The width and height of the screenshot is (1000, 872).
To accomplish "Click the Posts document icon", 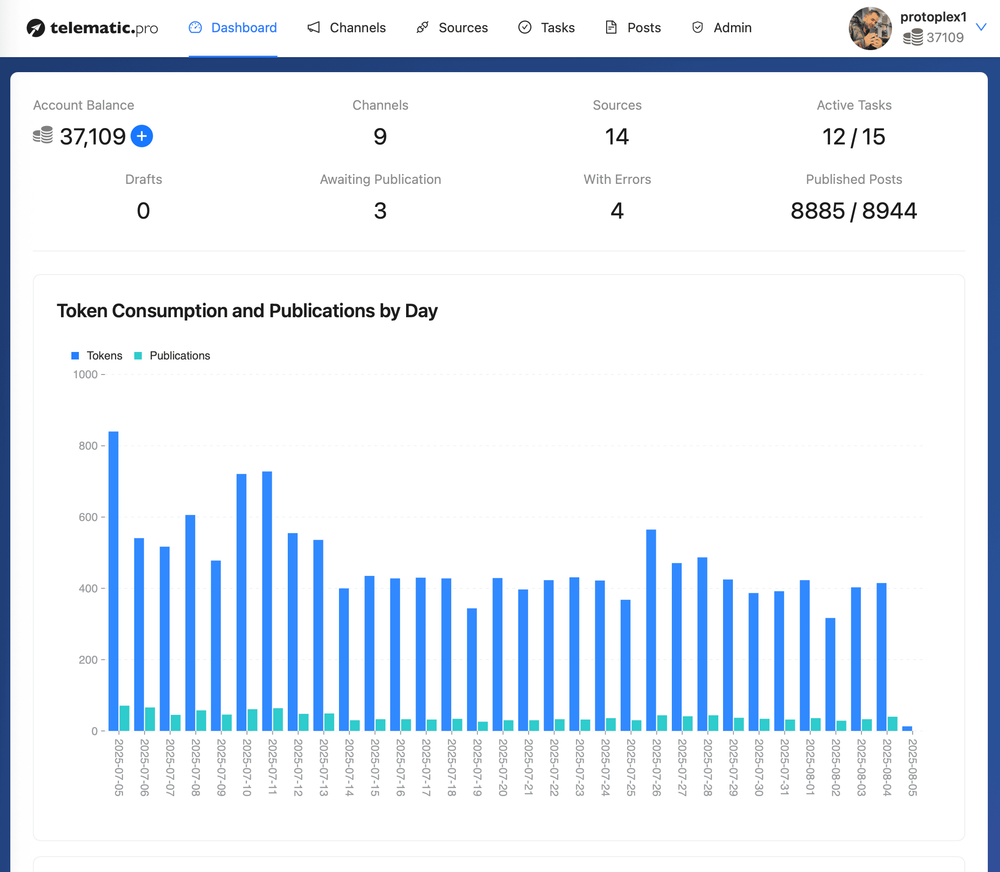I will 611,27.
